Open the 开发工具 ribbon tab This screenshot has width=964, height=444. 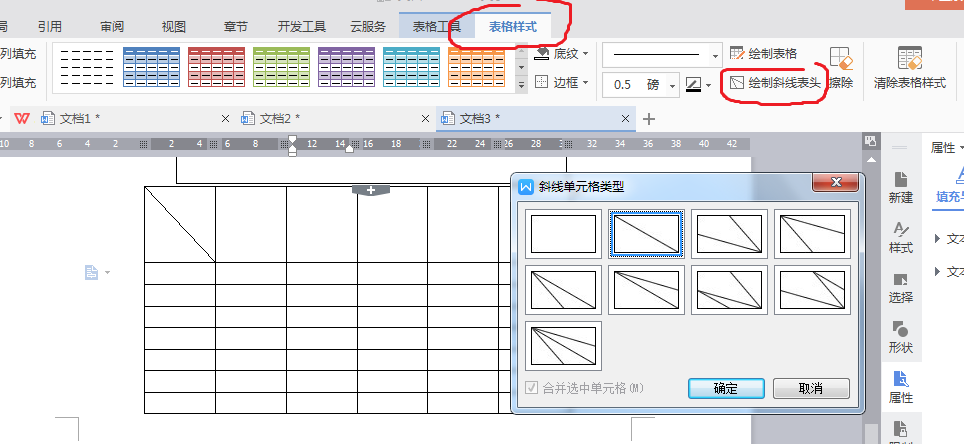pos(302,26)
